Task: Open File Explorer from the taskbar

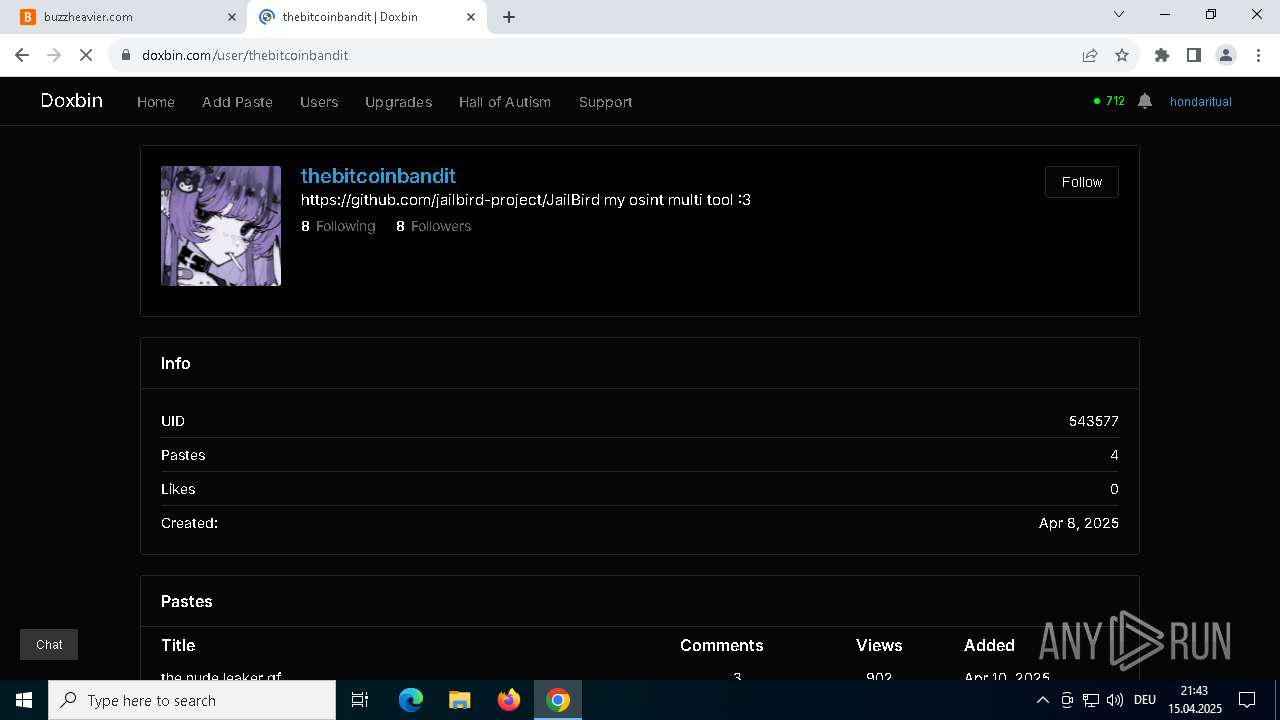Action: click(x=460, y=700)
